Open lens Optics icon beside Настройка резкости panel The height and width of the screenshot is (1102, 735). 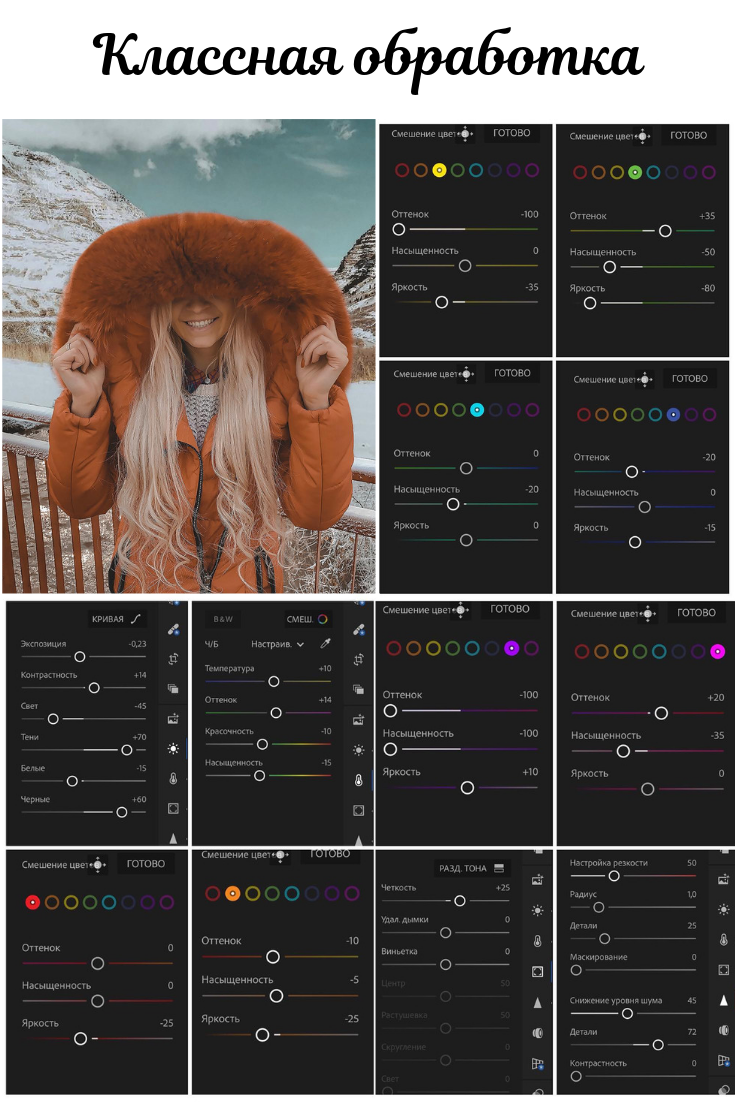coord(724,1030)
